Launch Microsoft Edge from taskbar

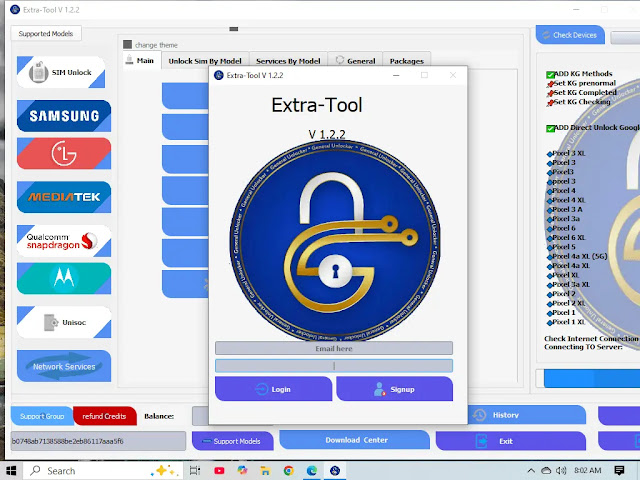click(x=312, y=471)
